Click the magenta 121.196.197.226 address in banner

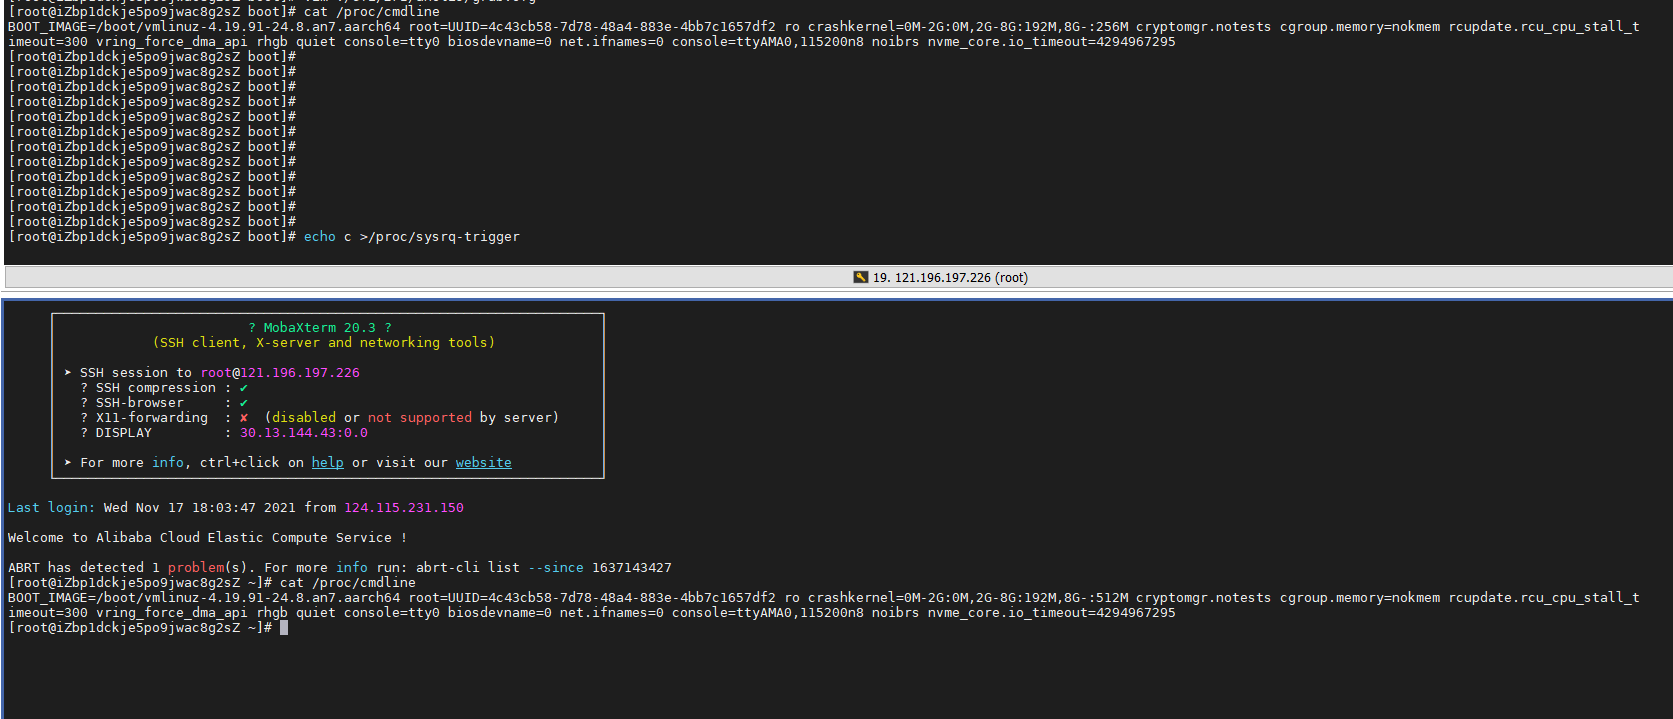[x=299, y=373]
